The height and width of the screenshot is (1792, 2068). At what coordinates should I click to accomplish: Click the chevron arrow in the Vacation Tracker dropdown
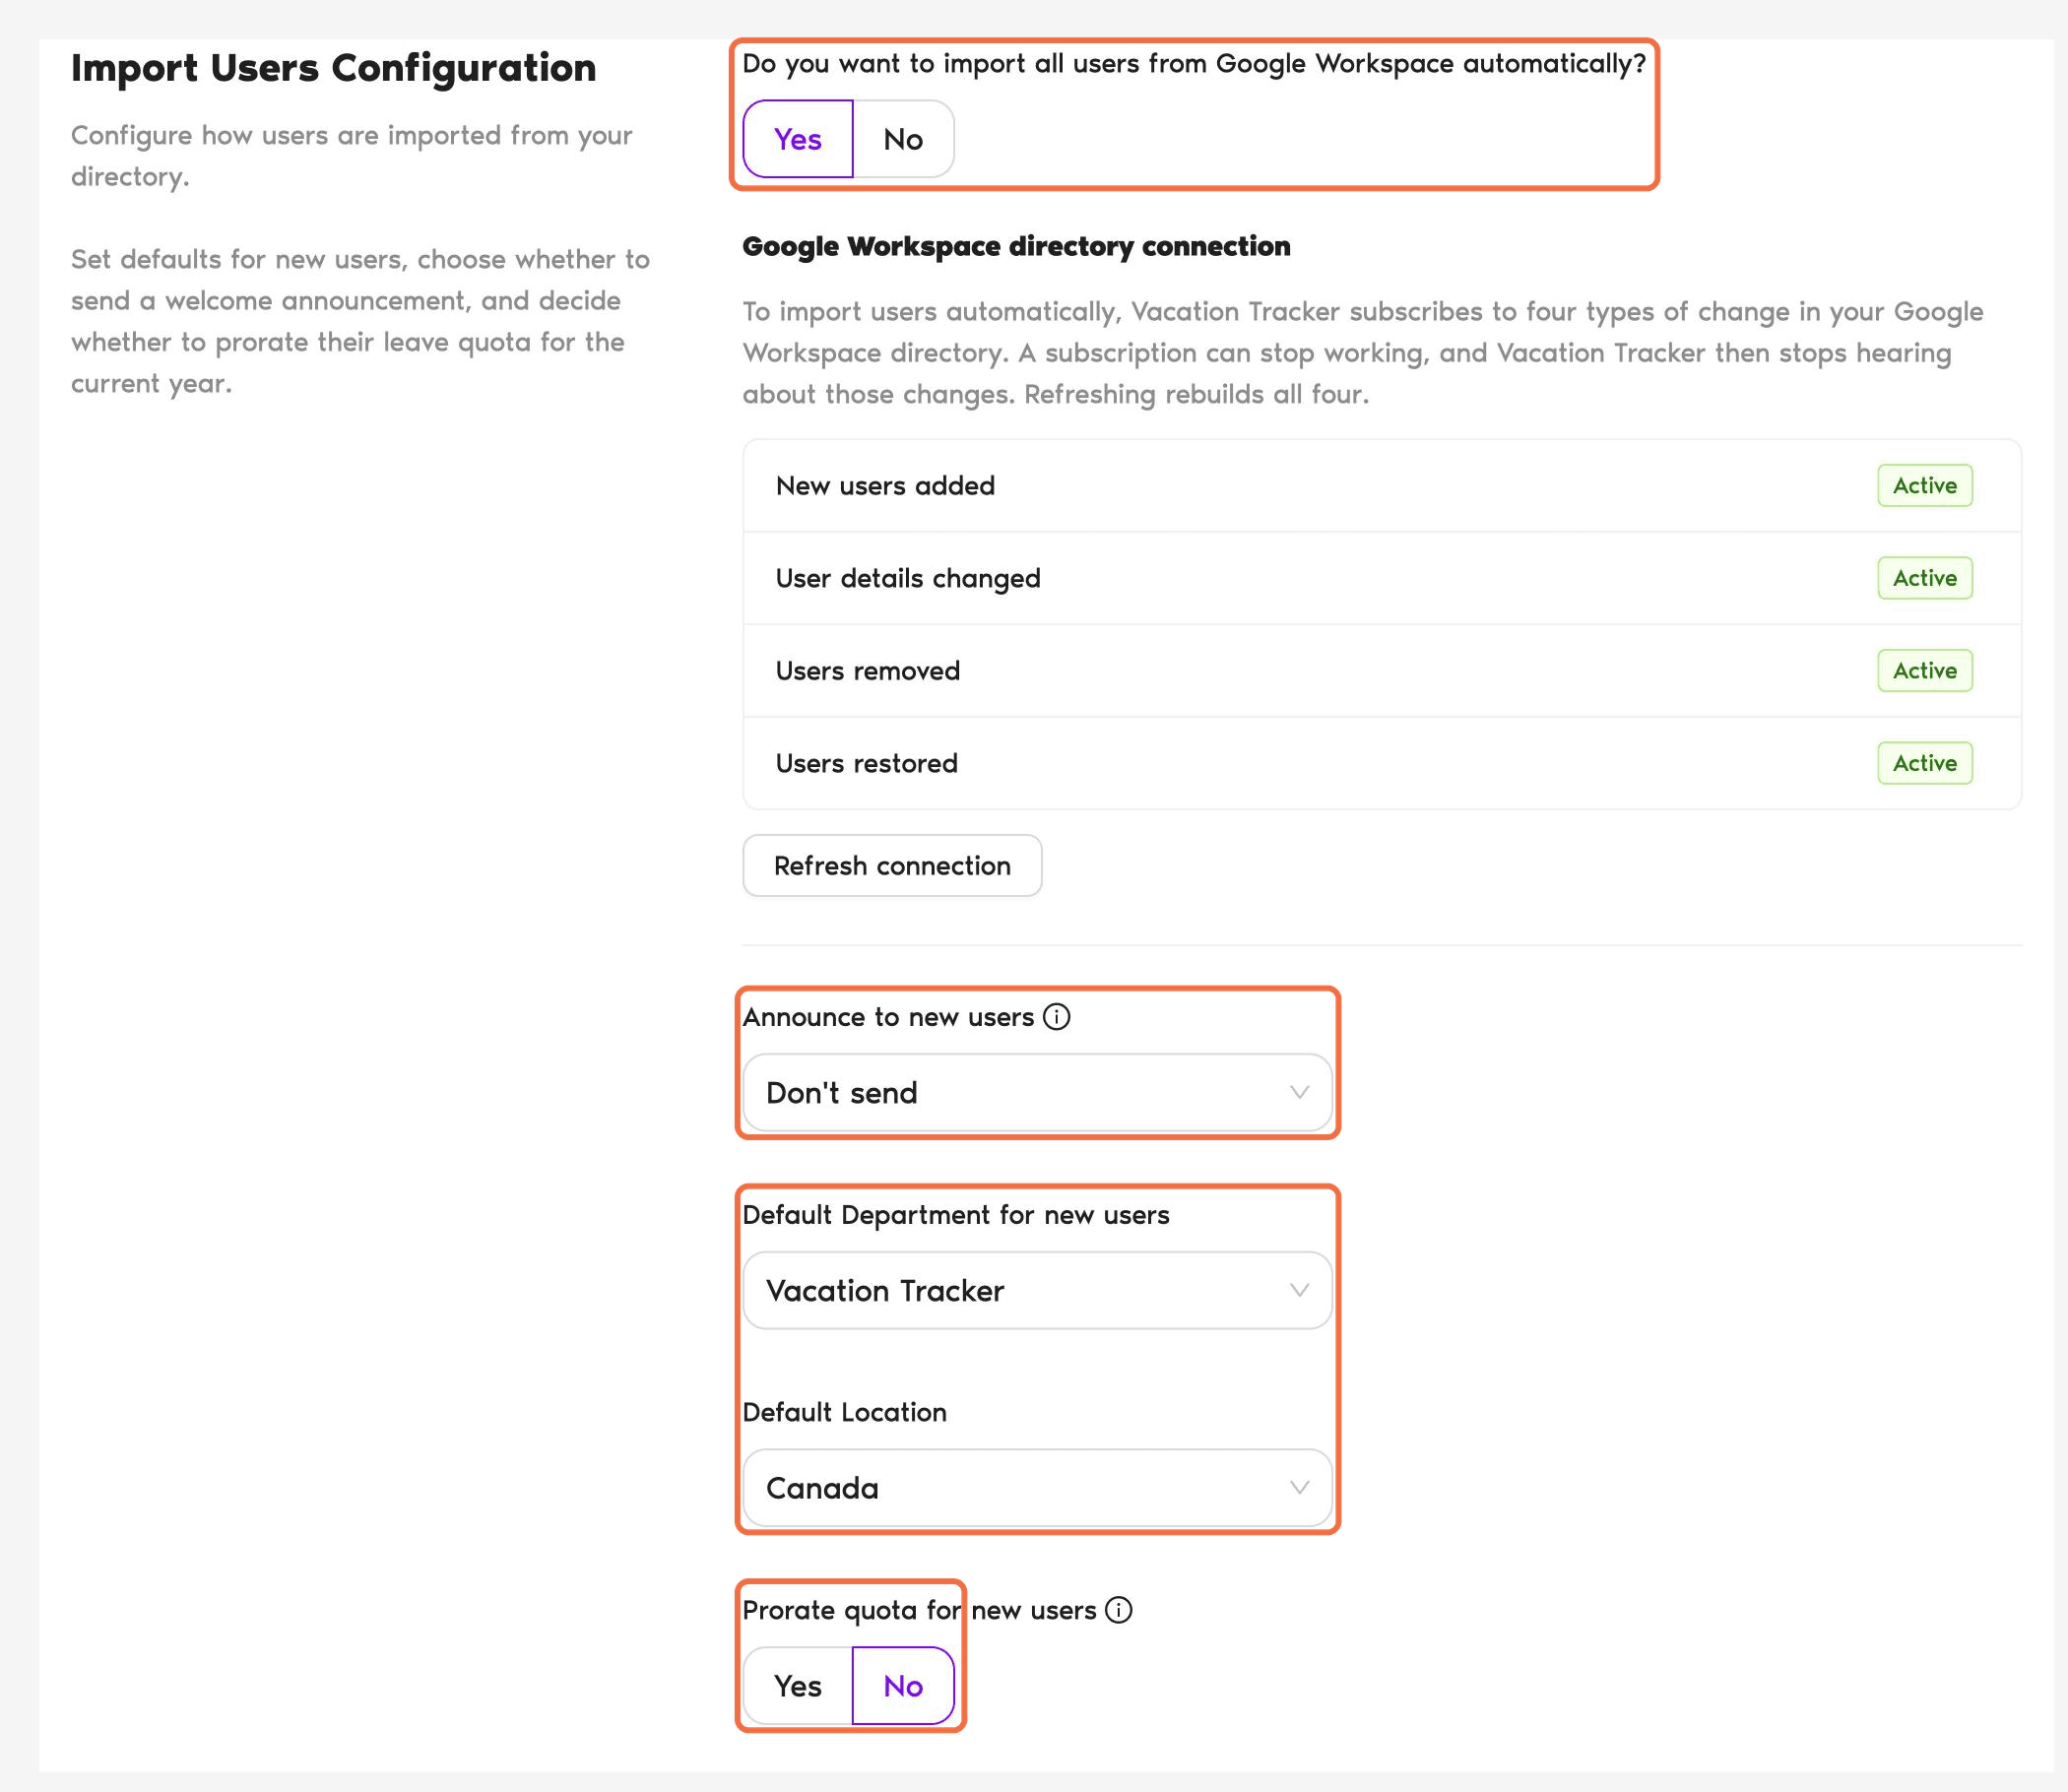pos(1299,1291)
